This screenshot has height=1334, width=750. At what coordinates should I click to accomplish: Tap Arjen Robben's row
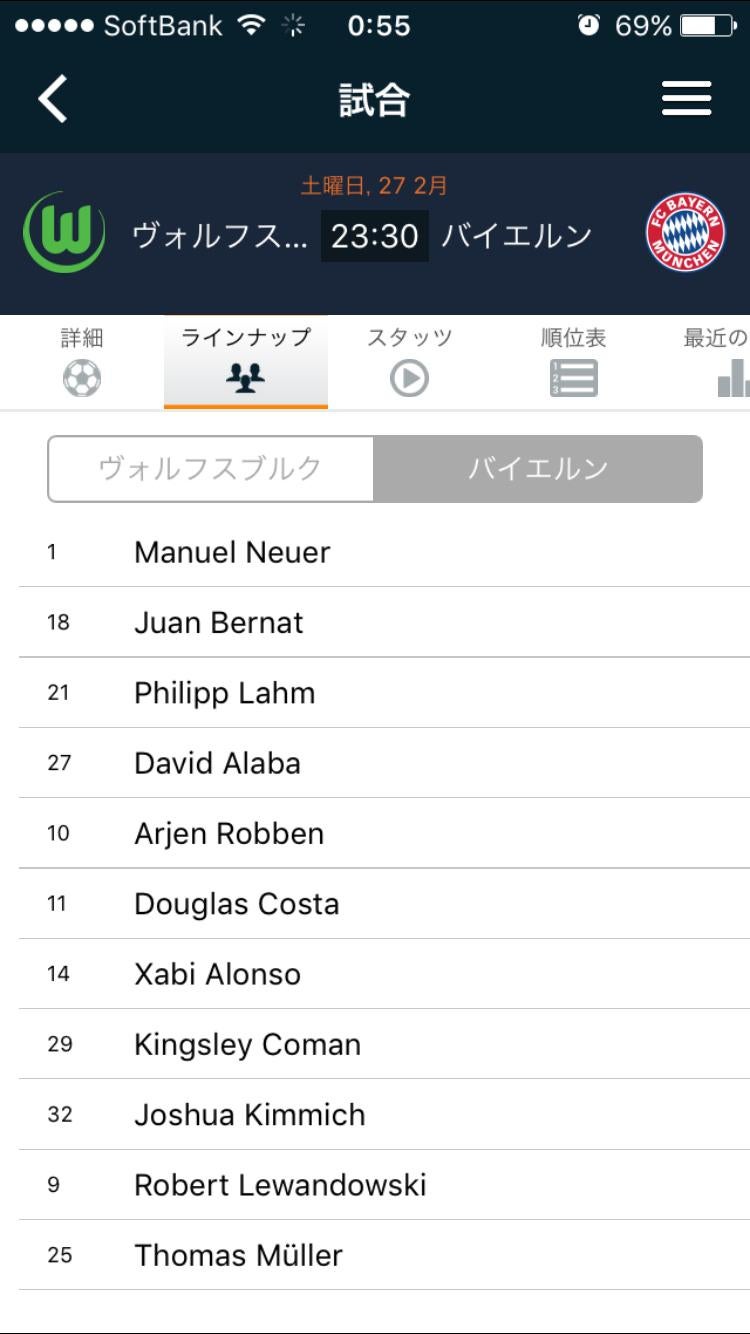(x=229, y=833)
